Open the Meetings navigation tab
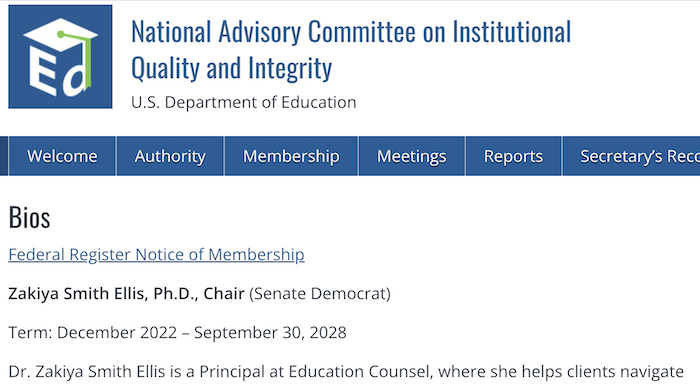700x389 pixels. [x=412, y=156]
